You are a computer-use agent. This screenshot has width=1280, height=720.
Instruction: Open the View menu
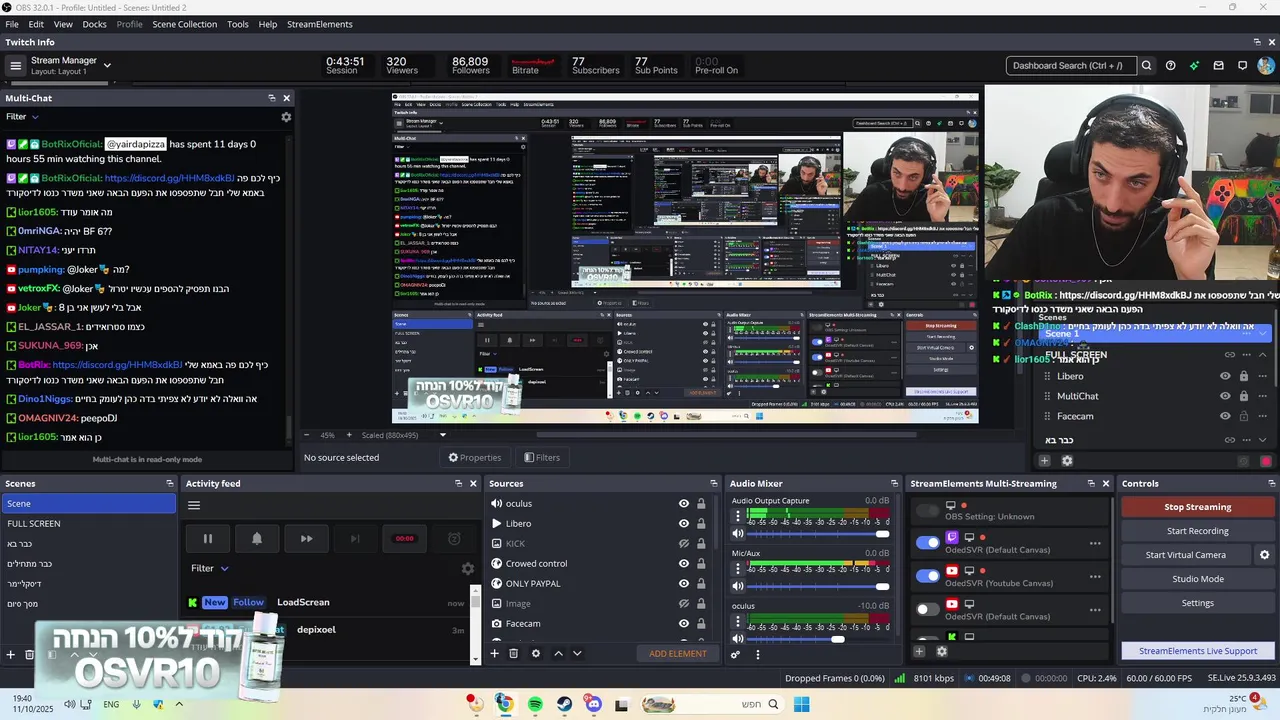(63, 24)
